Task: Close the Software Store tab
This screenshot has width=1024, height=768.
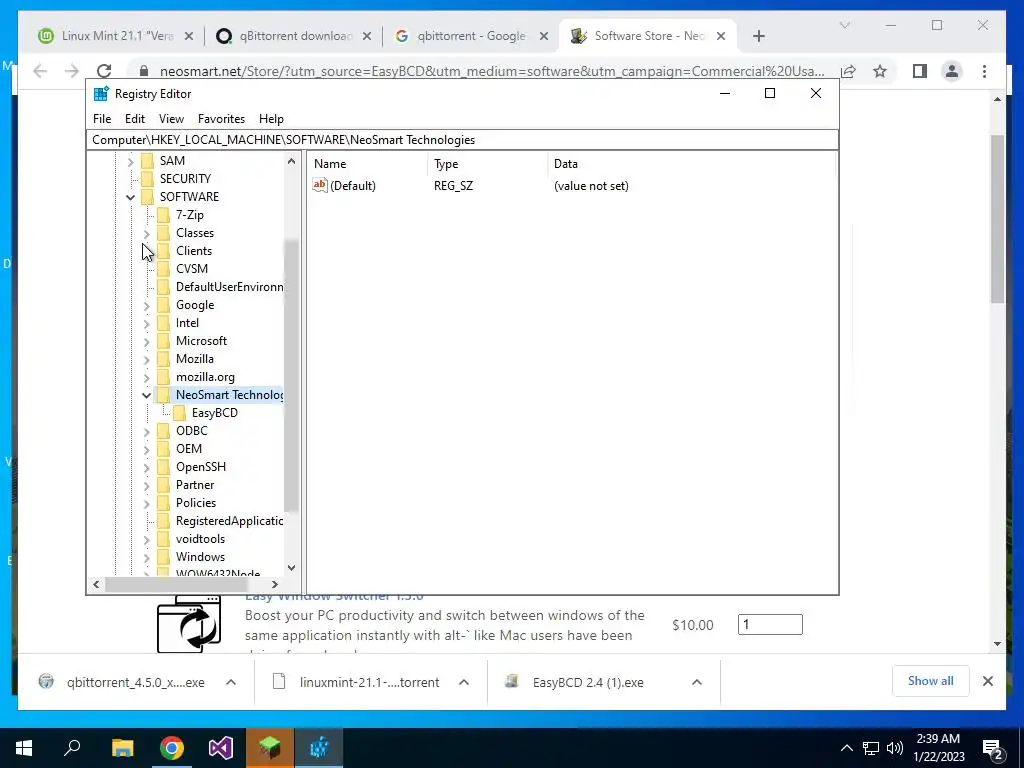Action: [x=721, y=37]
